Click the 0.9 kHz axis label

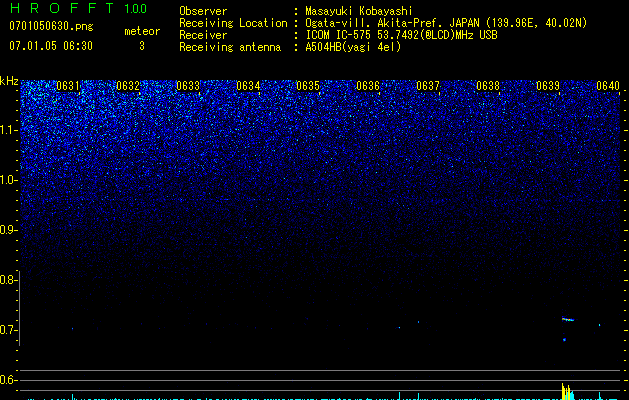8,230
